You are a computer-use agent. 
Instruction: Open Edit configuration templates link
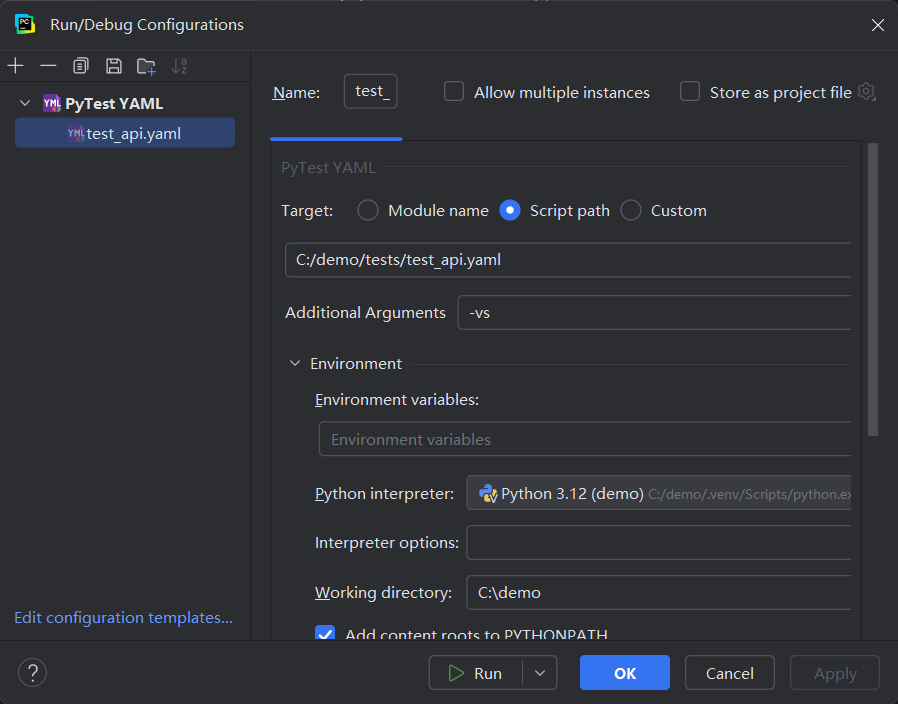pyautogui.click(x=123, y=618)
